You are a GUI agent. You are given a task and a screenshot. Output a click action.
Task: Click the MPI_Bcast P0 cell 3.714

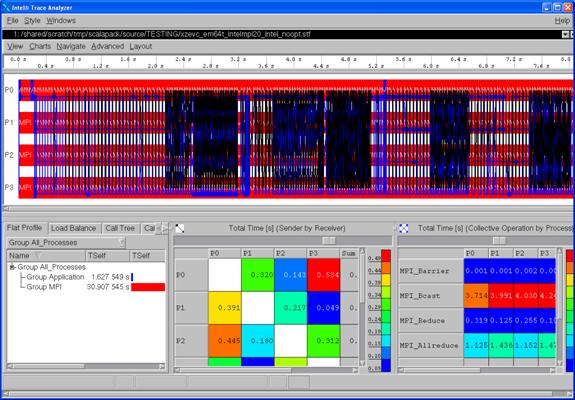pyautogui.click(x=476, y=296)
